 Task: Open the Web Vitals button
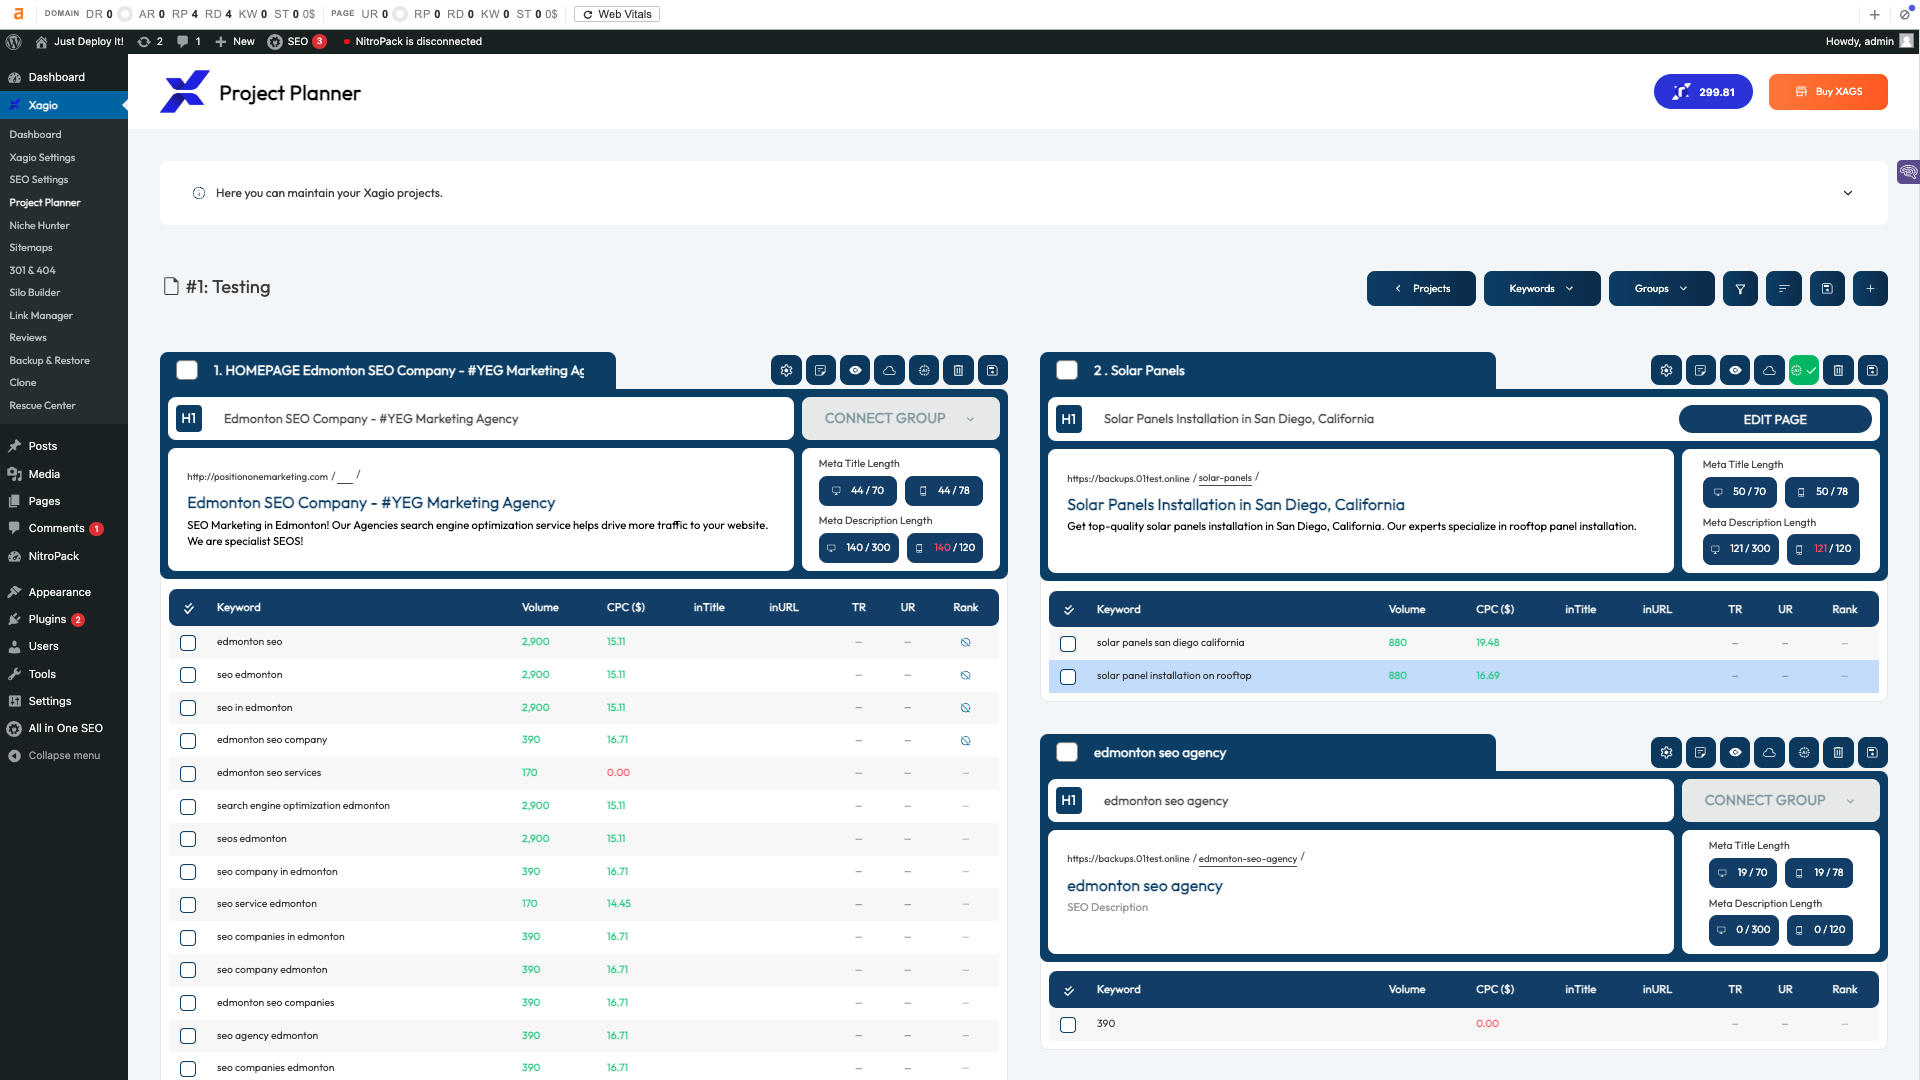(x=617, y=14)
